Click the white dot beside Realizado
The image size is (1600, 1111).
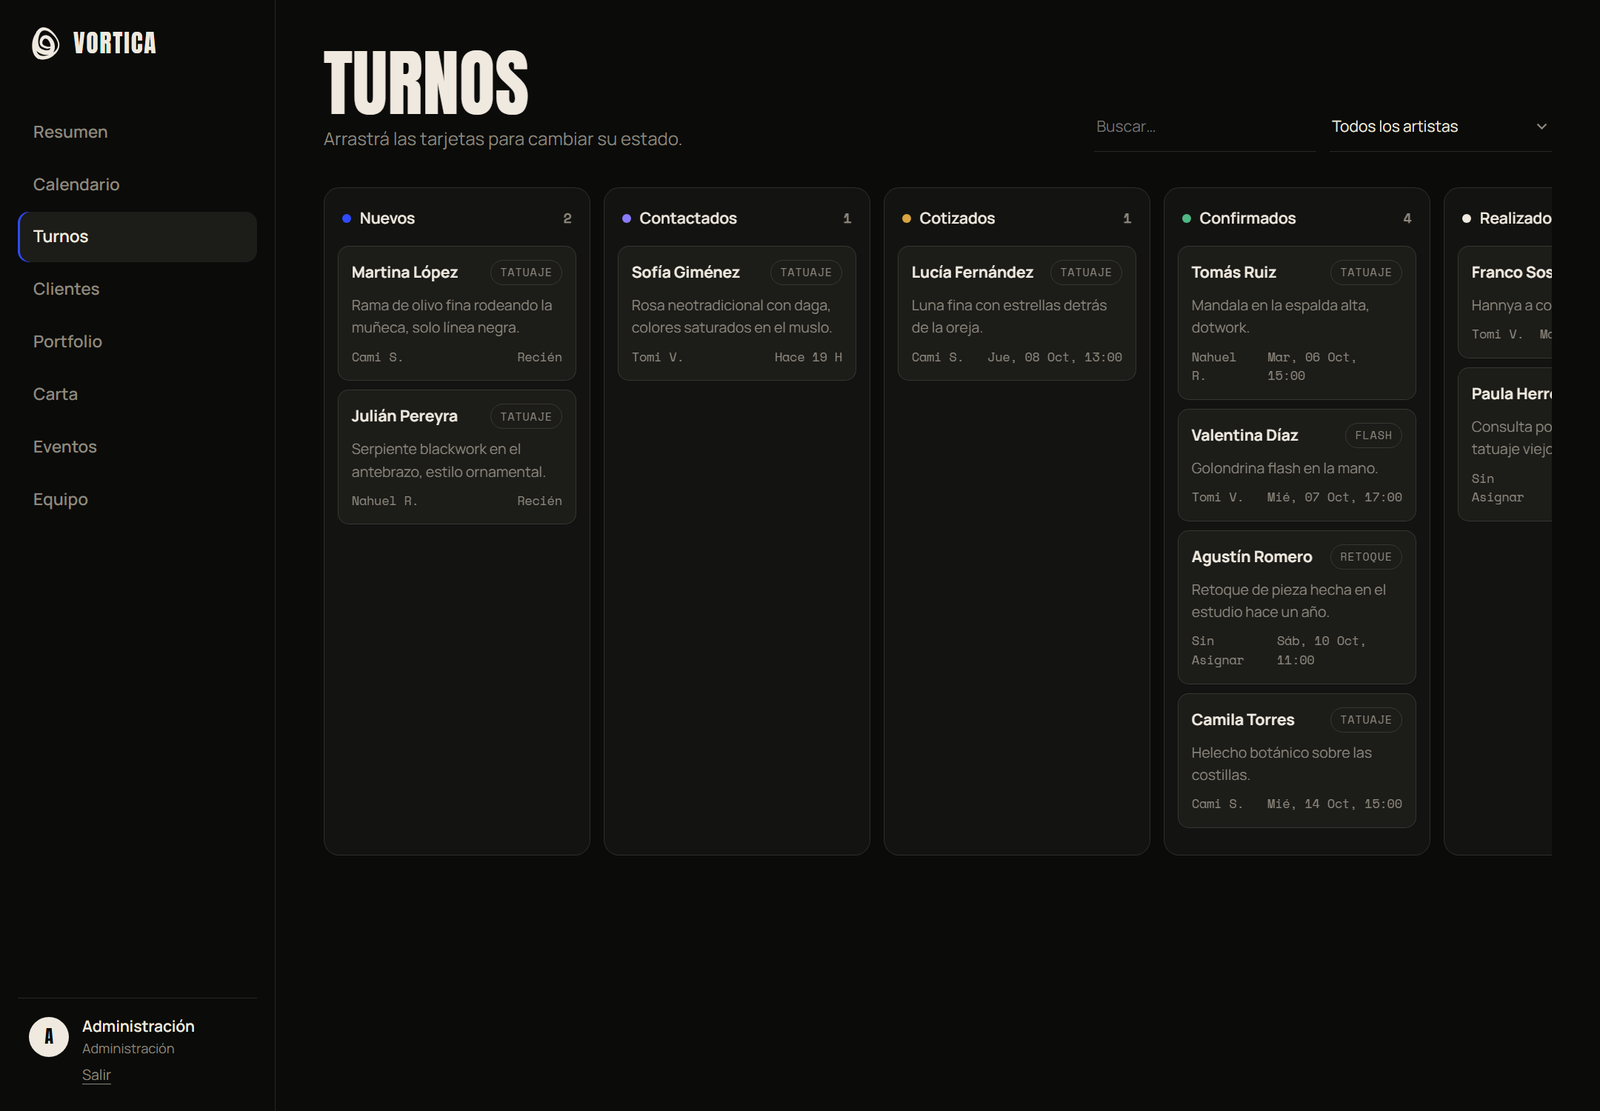pyautogui.click(x=1466, y=218)
